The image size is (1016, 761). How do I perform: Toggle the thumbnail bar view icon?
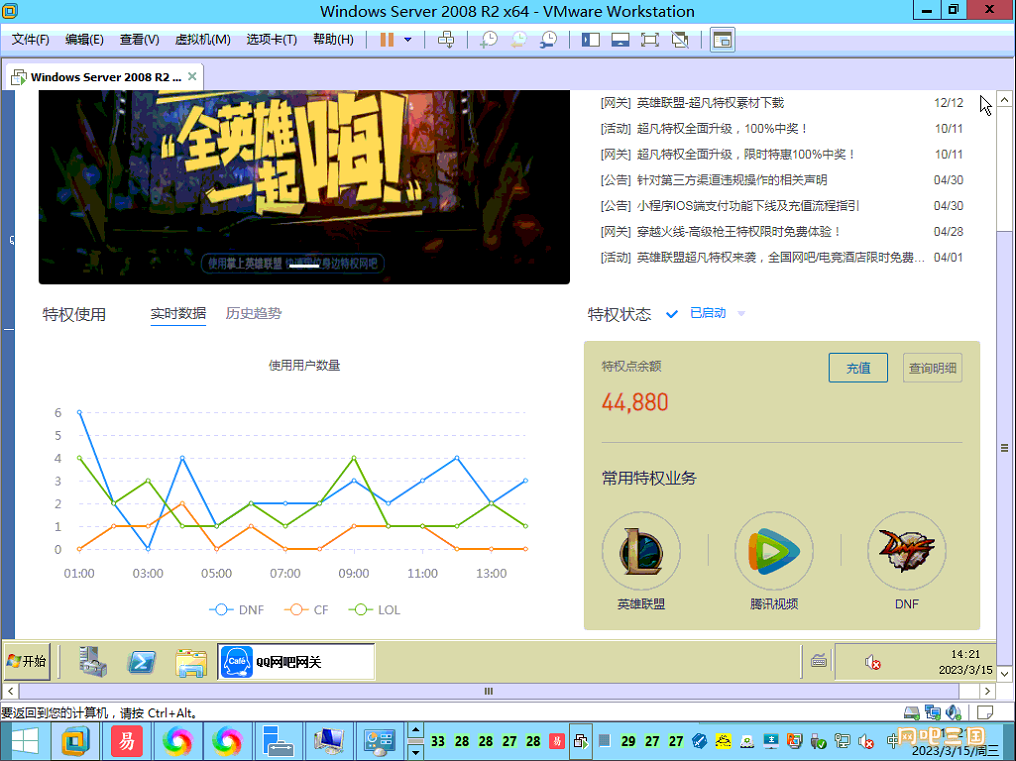point(620,40)
